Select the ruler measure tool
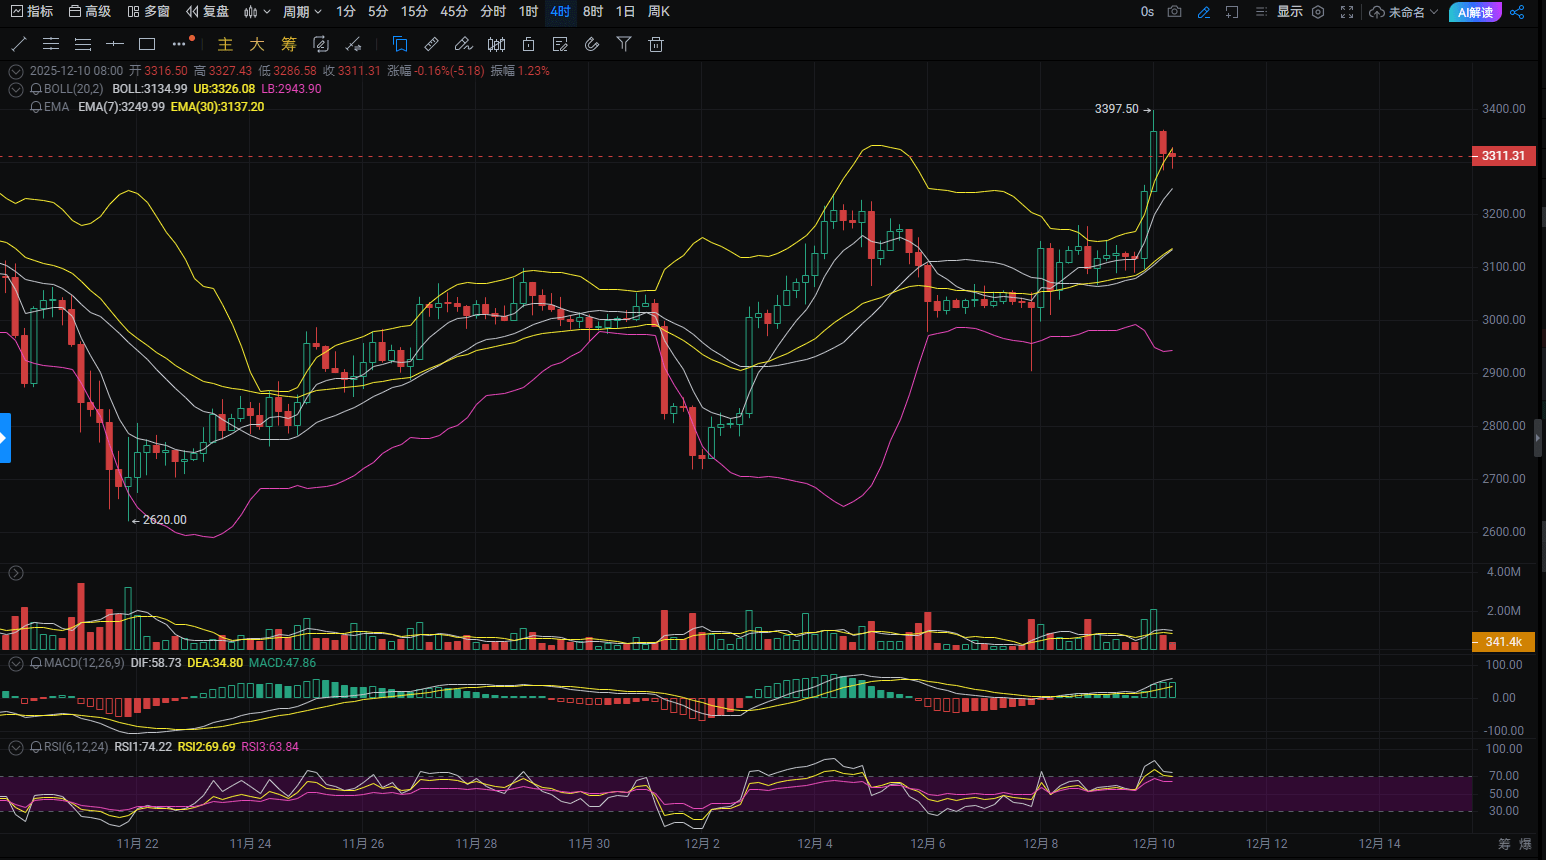This screenshot has height=860, width=1546. coord(431,44)
